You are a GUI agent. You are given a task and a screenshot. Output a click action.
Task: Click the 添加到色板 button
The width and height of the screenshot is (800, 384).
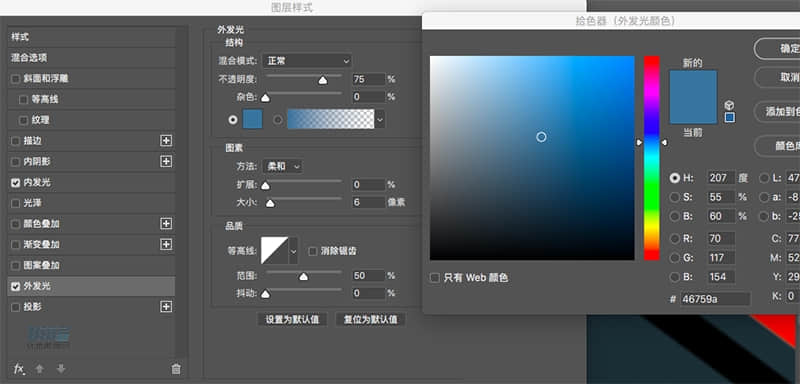point(778,111)
